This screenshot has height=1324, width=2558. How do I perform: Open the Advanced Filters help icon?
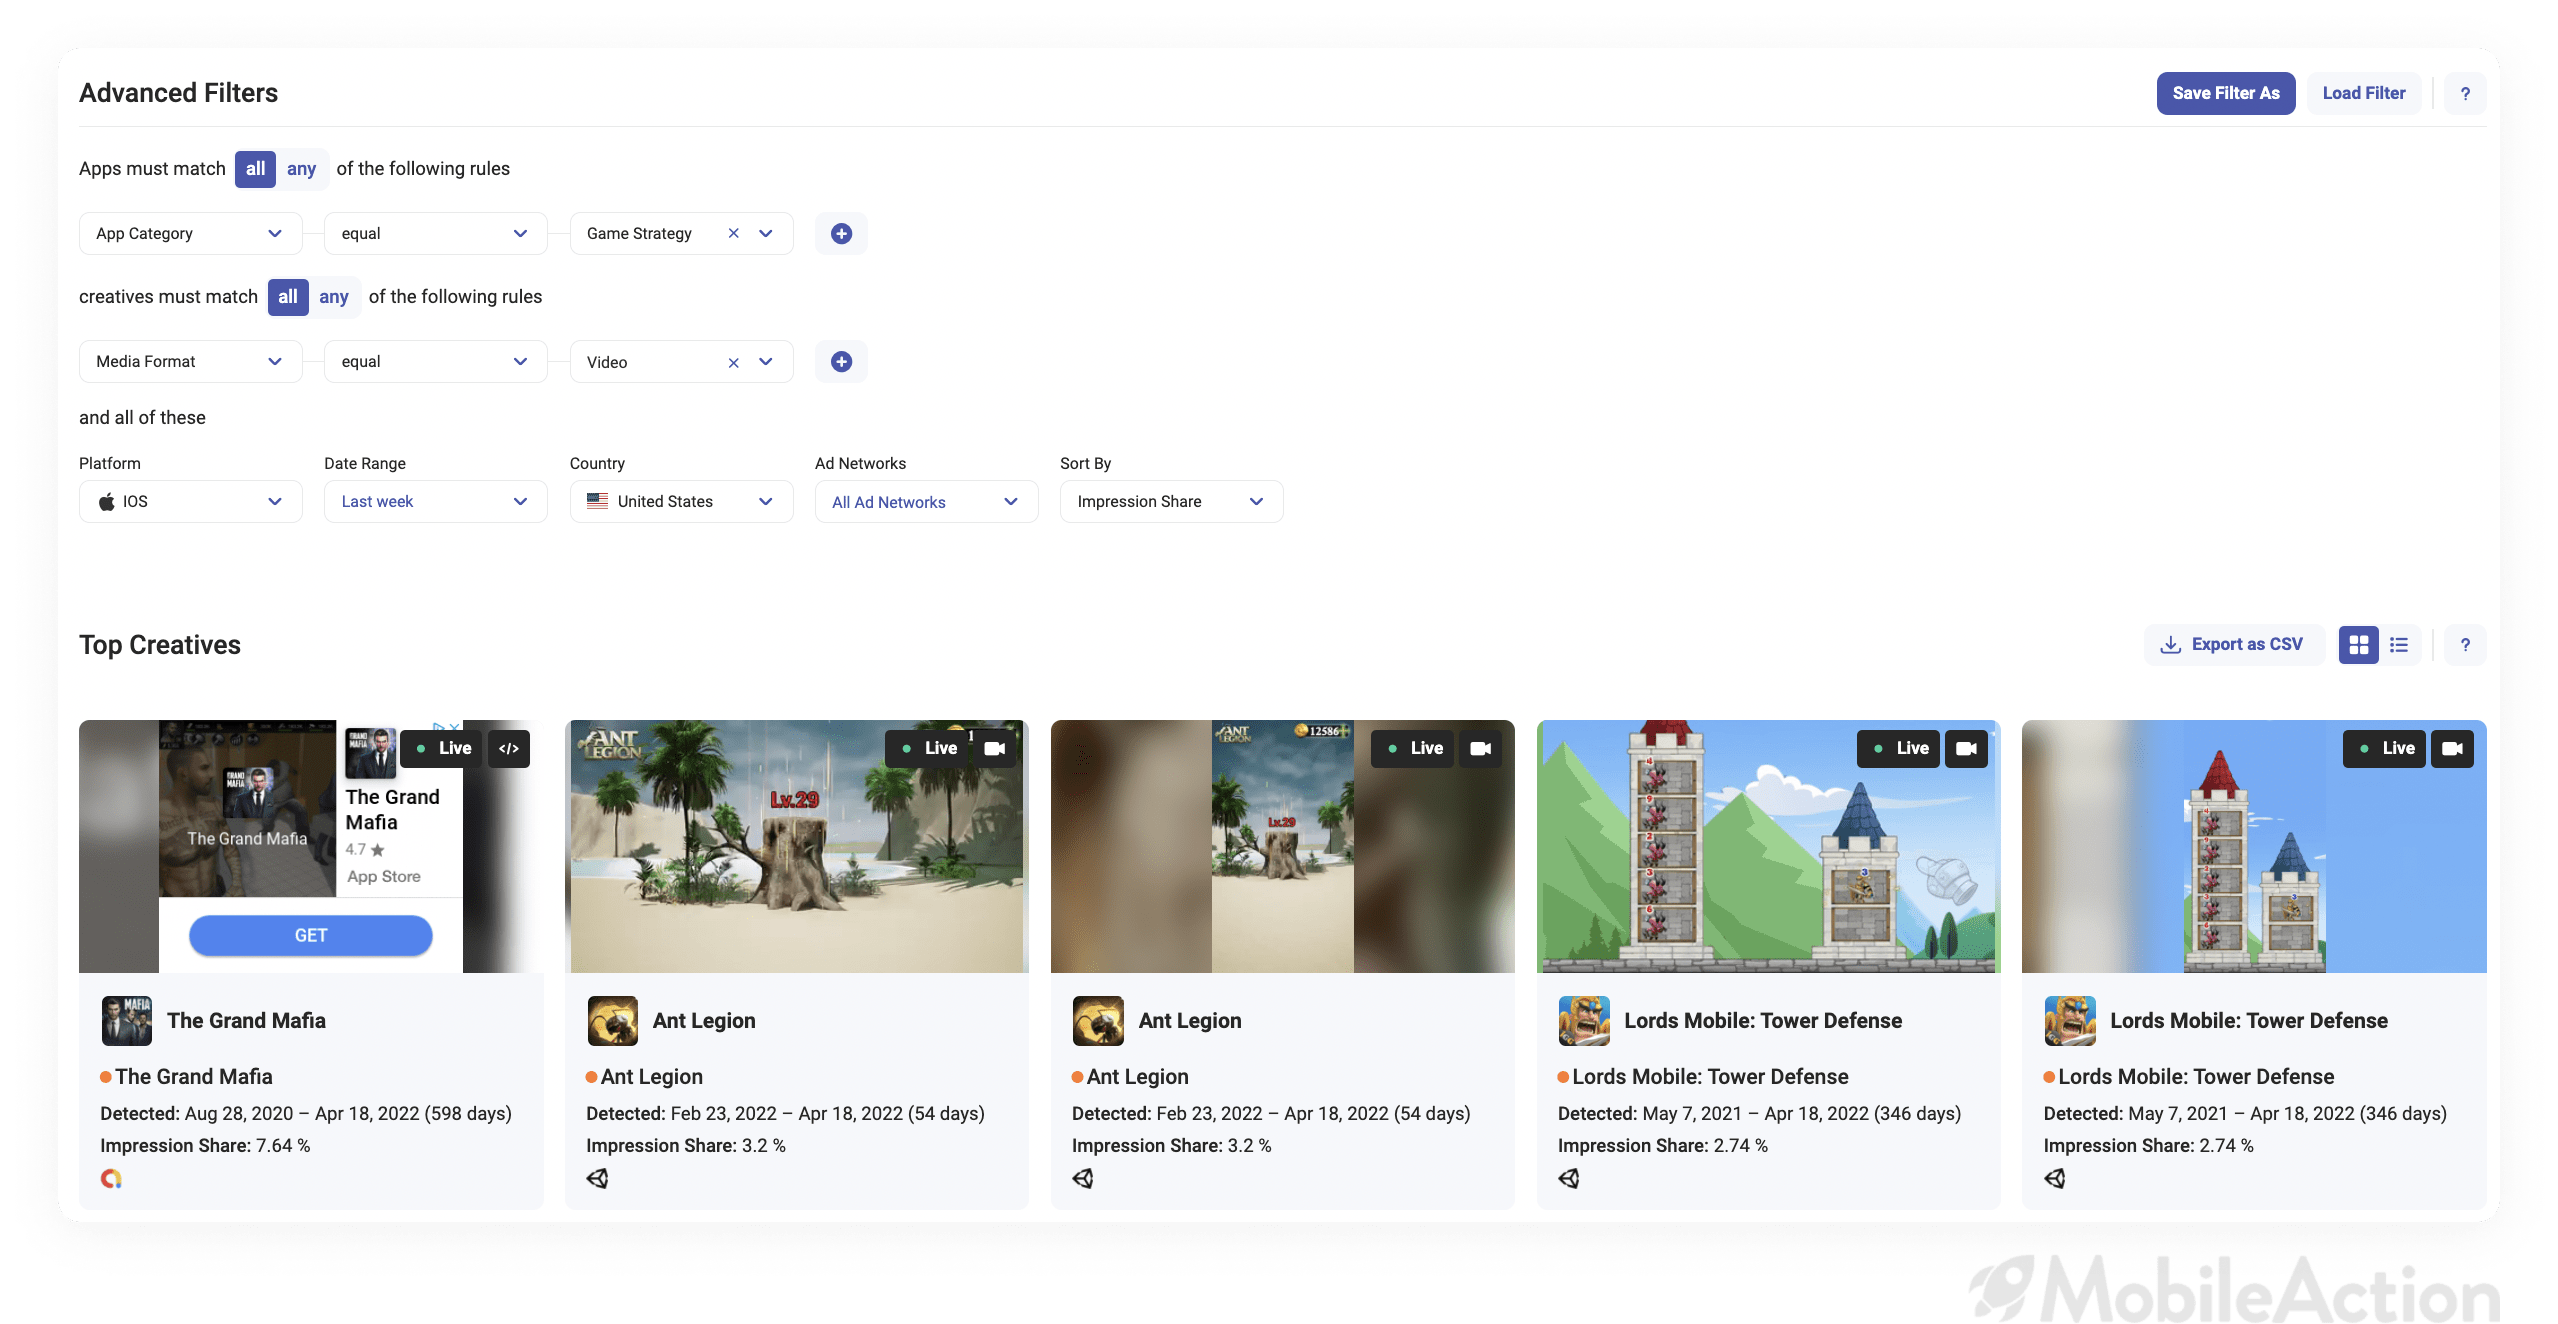click(2464, 93)
